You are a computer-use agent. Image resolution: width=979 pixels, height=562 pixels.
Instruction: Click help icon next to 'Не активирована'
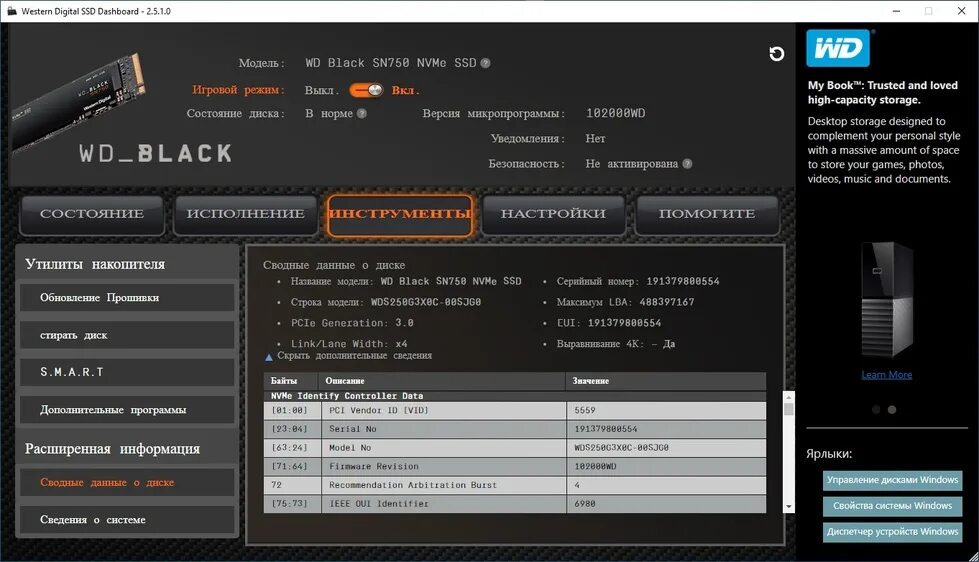click(687, 164)
